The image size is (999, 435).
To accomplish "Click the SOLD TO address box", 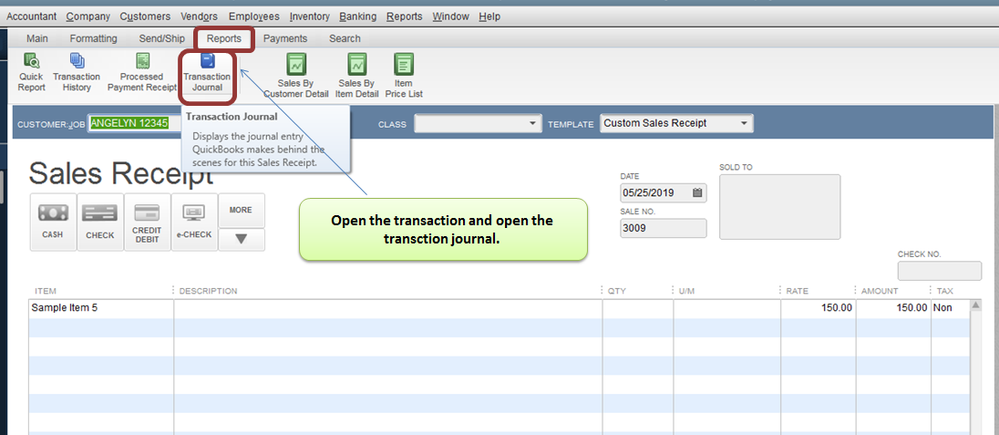I will (780, 207).
